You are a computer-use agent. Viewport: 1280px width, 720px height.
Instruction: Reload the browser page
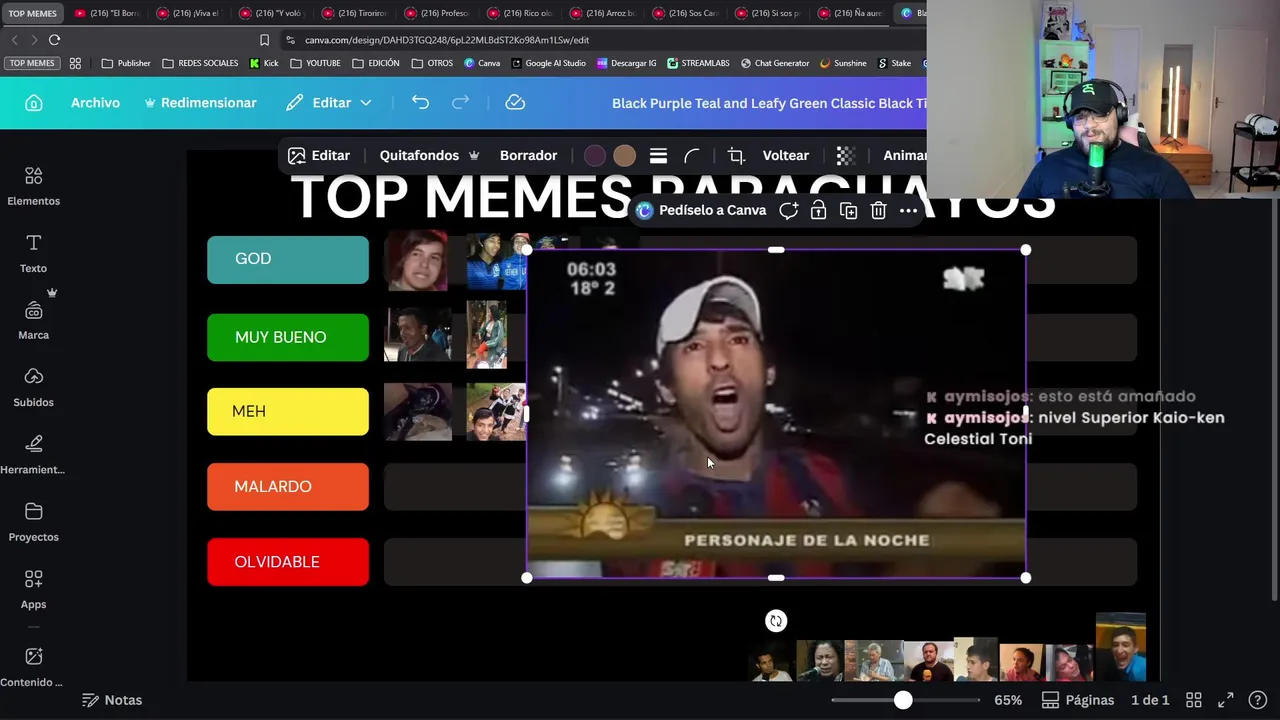[54, 40]
